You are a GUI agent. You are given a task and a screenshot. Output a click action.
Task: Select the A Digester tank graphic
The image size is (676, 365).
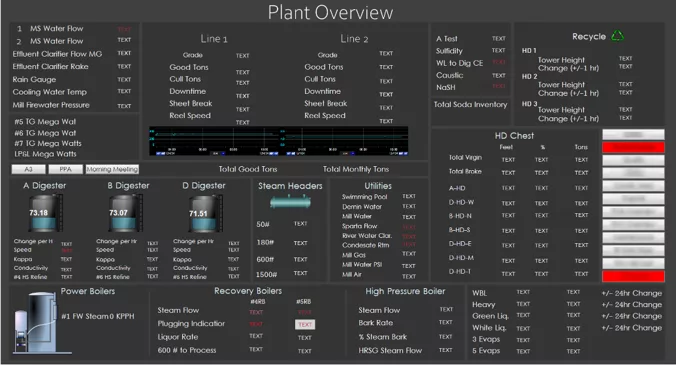pos(45,213)
